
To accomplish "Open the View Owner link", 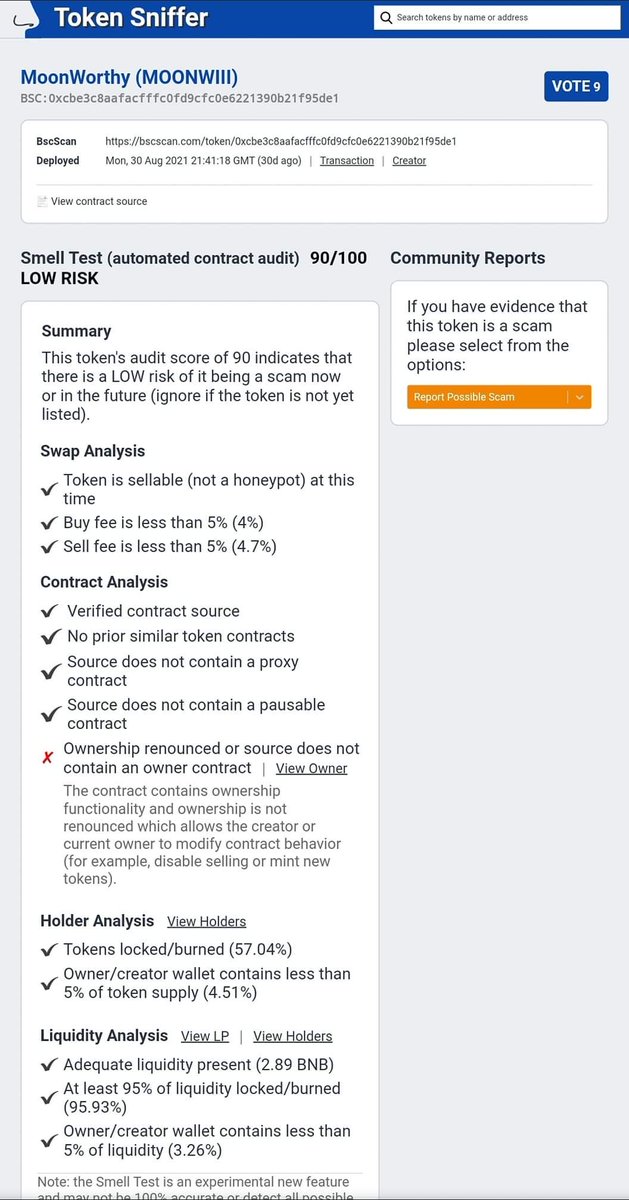I will click(312, 769).
